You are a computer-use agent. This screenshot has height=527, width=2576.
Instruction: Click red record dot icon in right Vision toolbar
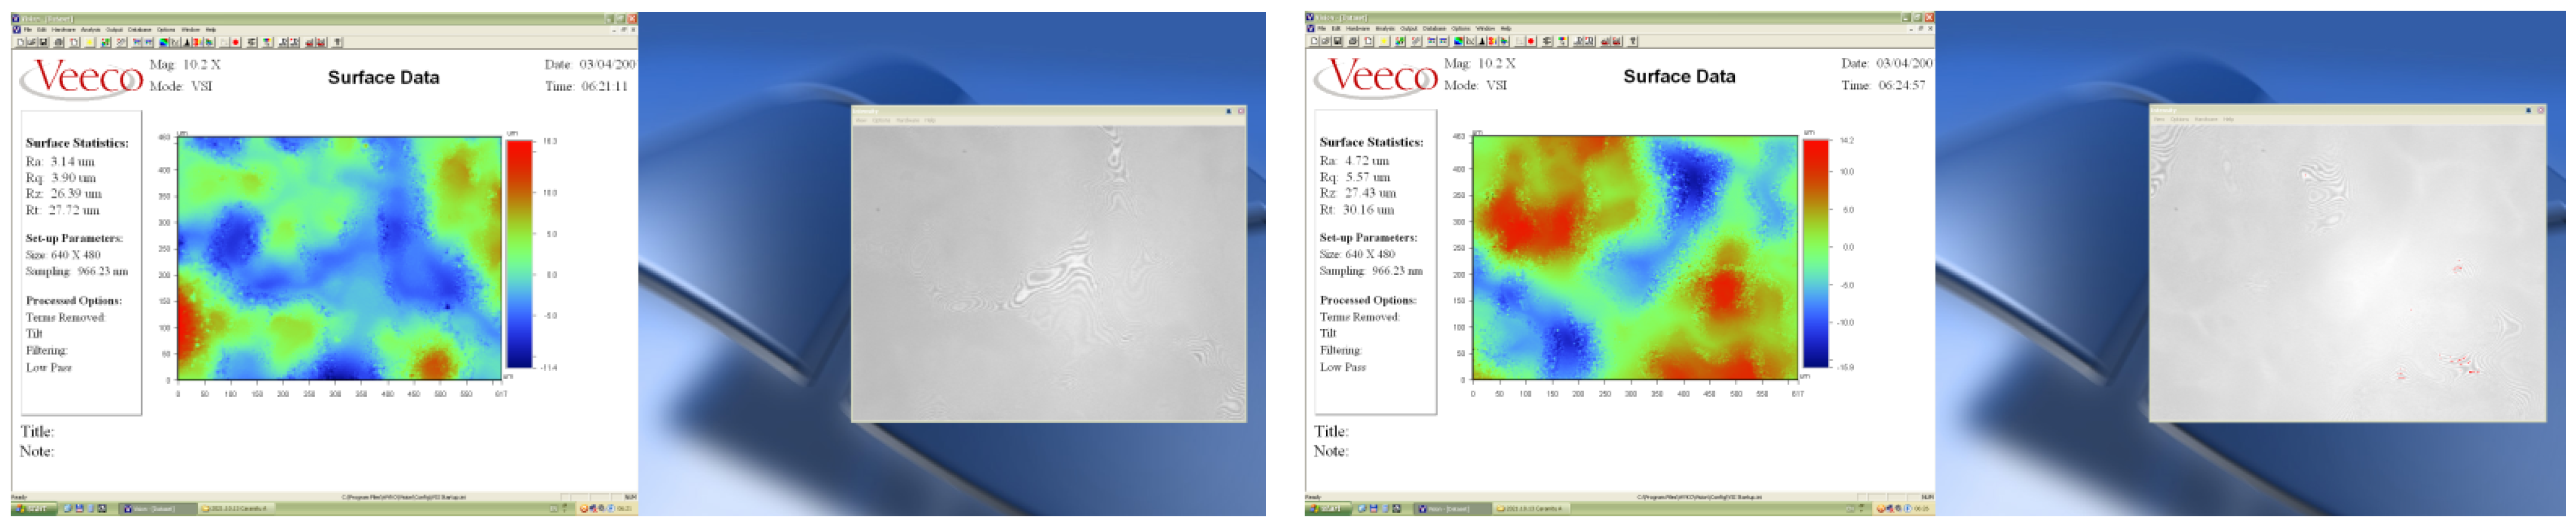click(x=1531, y=41)
